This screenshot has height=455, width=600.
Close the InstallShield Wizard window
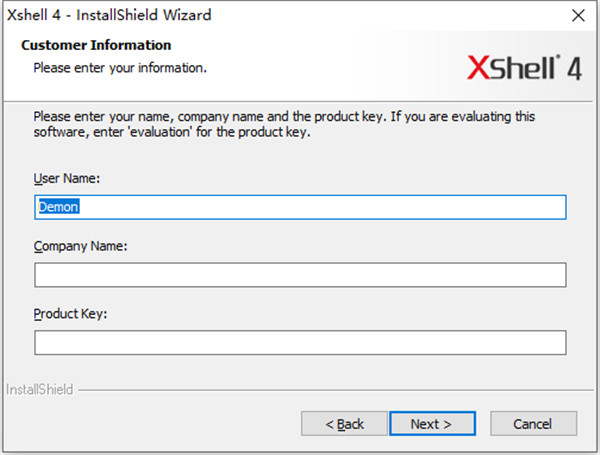point(578,16)
